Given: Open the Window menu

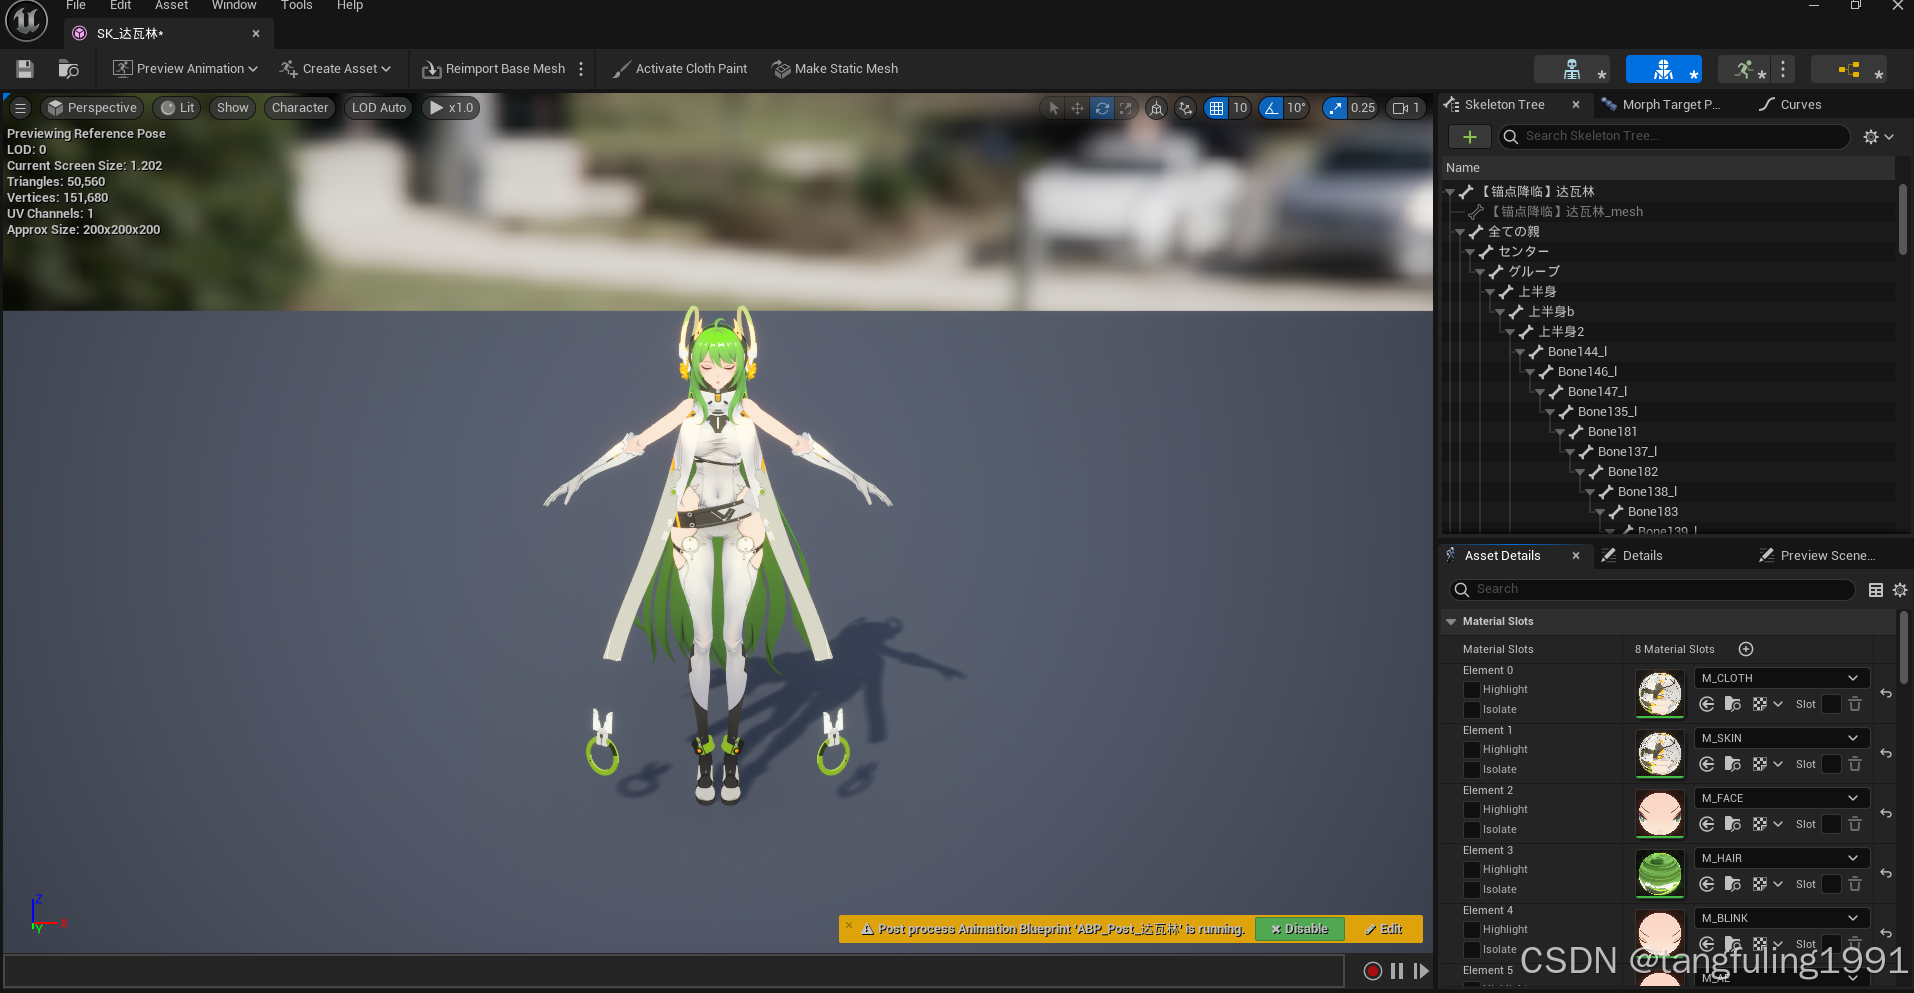Looking at the screenshot, I should 234,6.
